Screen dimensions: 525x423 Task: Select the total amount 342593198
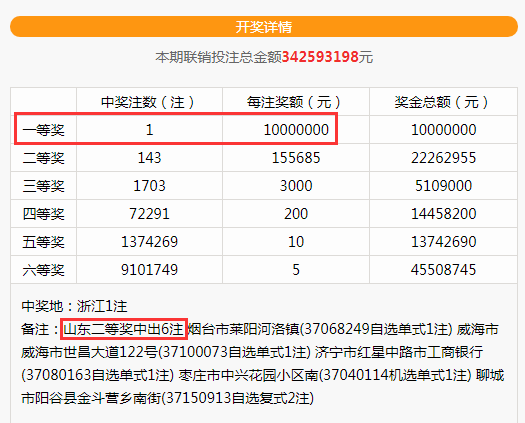click(x=320, y=57)
